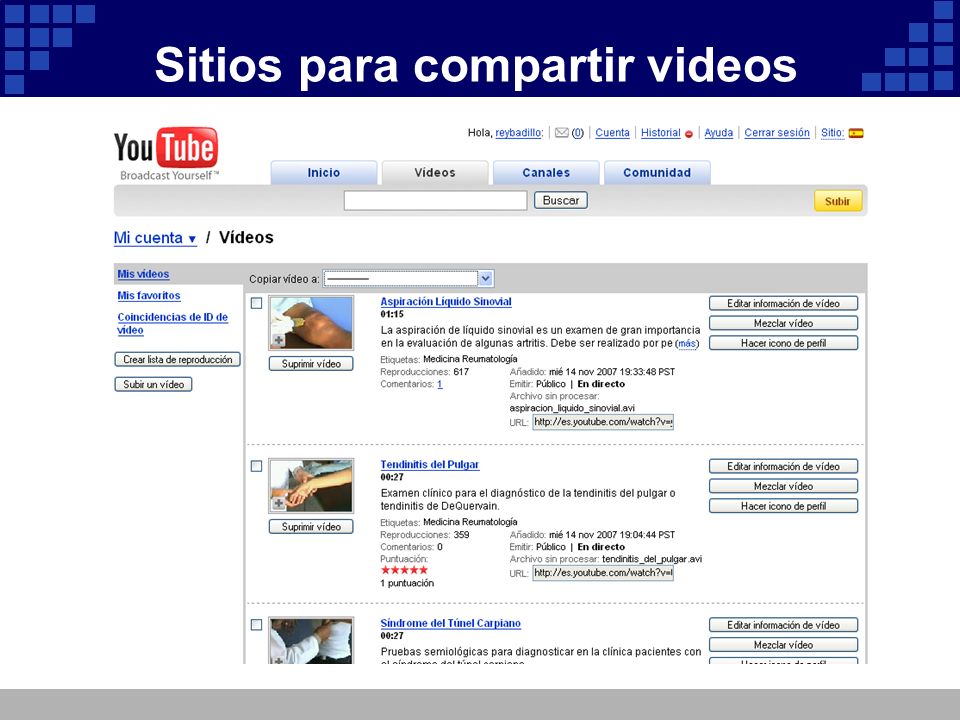This screenshot has height=720, width=960.
Task: Delete Tendinitis video with 'Suprimir vídeo'
Action: pos(311,527)
